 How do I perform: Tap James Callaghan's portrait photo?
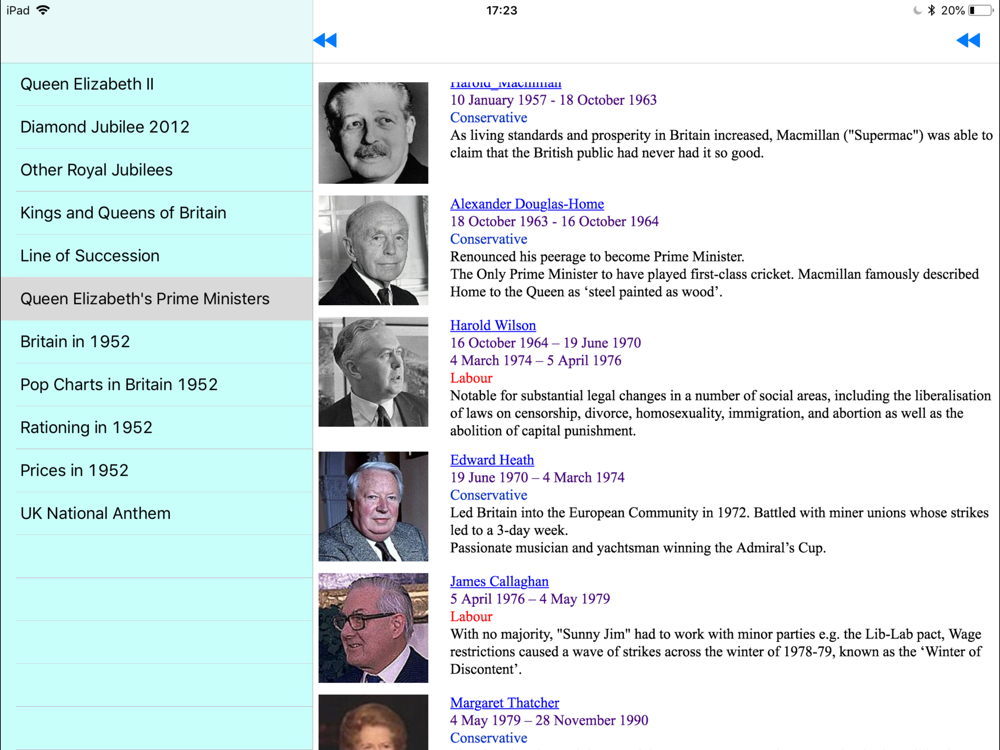point(374,628)
